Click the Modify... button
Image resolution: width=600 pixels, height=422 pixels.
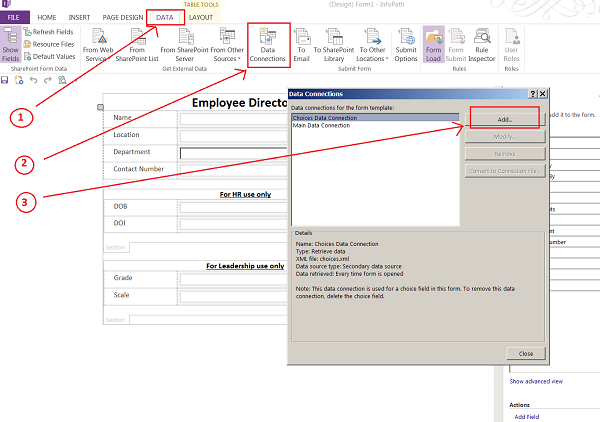tap(505, 137)
